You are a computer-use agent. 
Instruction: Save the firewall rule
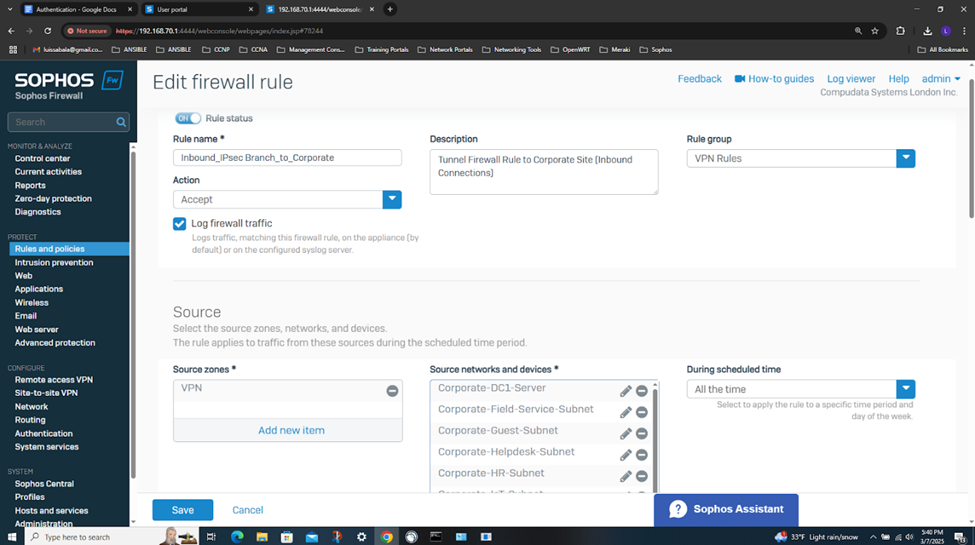(183, 510)
